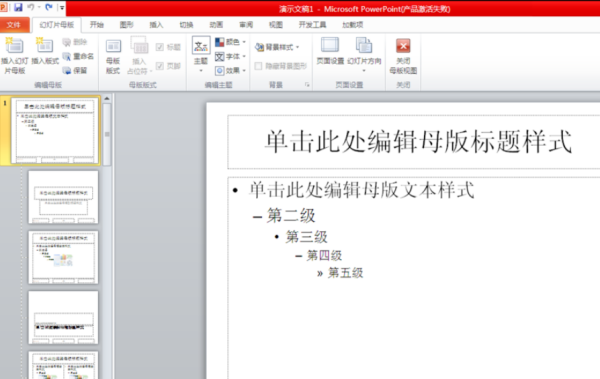
Task: Click the 关闭母版视图 red X icon
Action: (x=403, y=46)
